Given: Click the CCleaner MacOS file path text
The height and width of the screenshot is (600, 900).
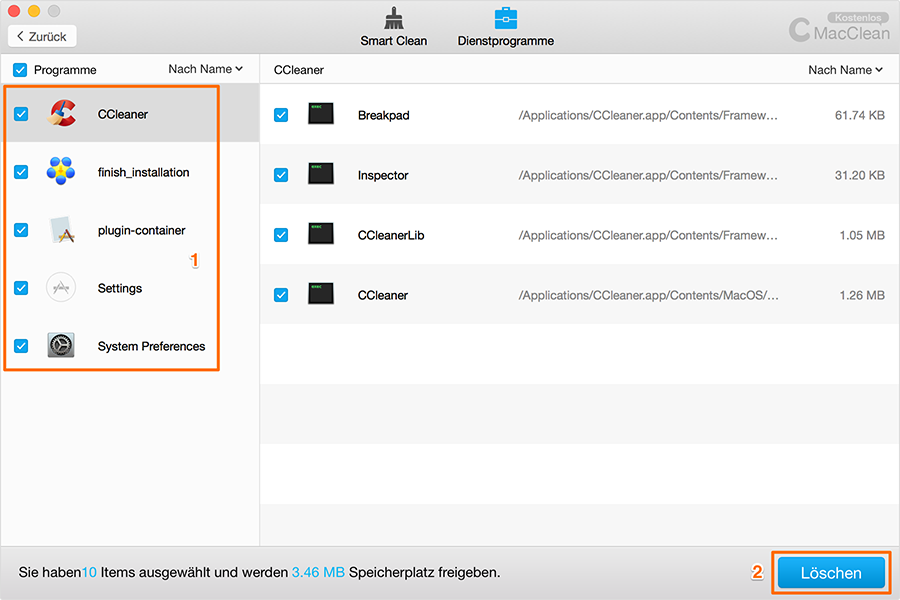Looking at the screenshot, I should tap(649, 295).
